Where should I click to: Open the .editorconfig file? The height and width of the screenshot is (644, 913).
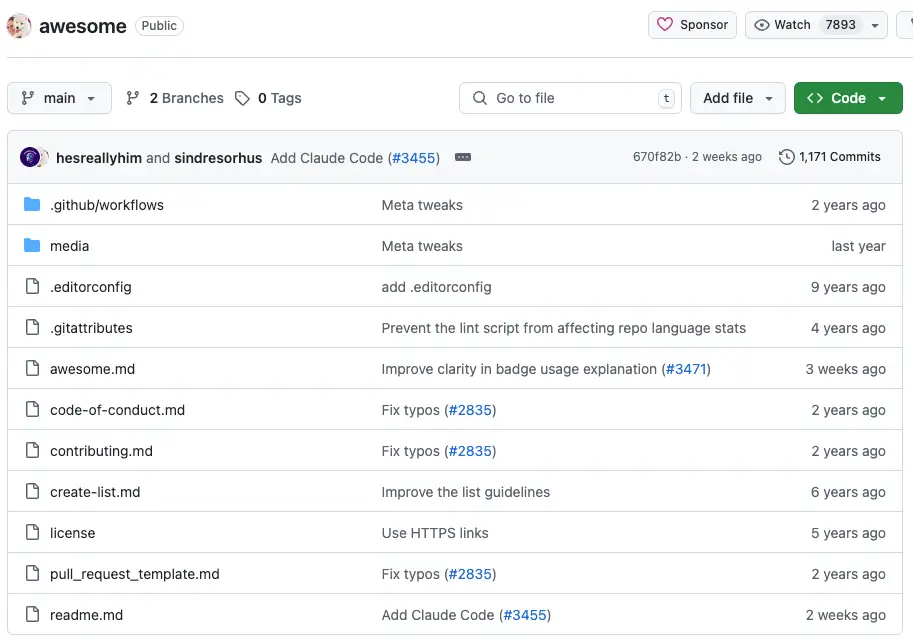(91, 287)
